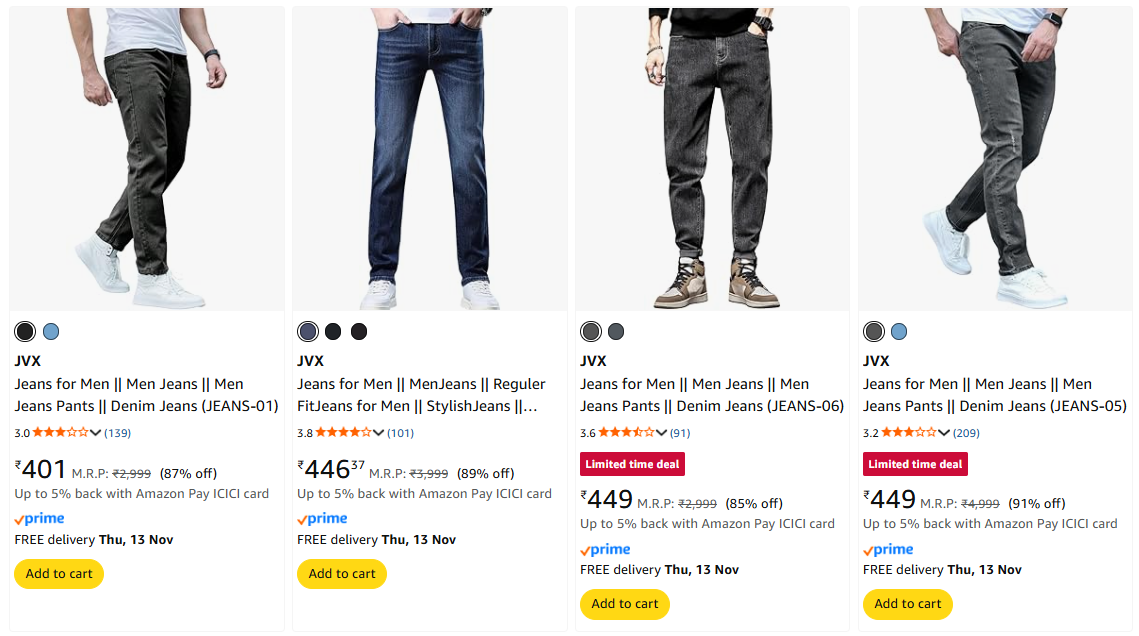Expand 3.6 rating breakdown for JEANS-06
Viewport: 1139px width, 636px height.
coord(662,433)
